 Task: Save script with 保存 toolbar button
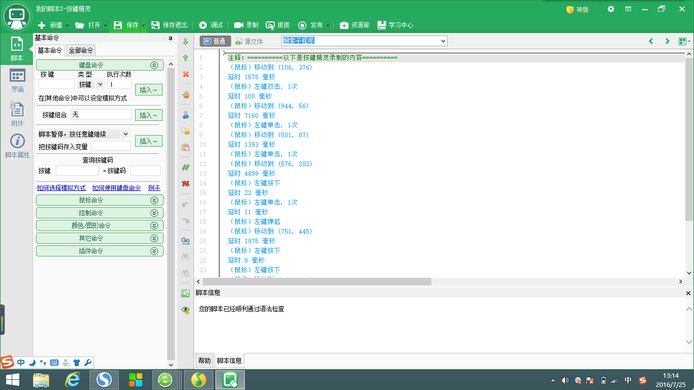(126, 25)
